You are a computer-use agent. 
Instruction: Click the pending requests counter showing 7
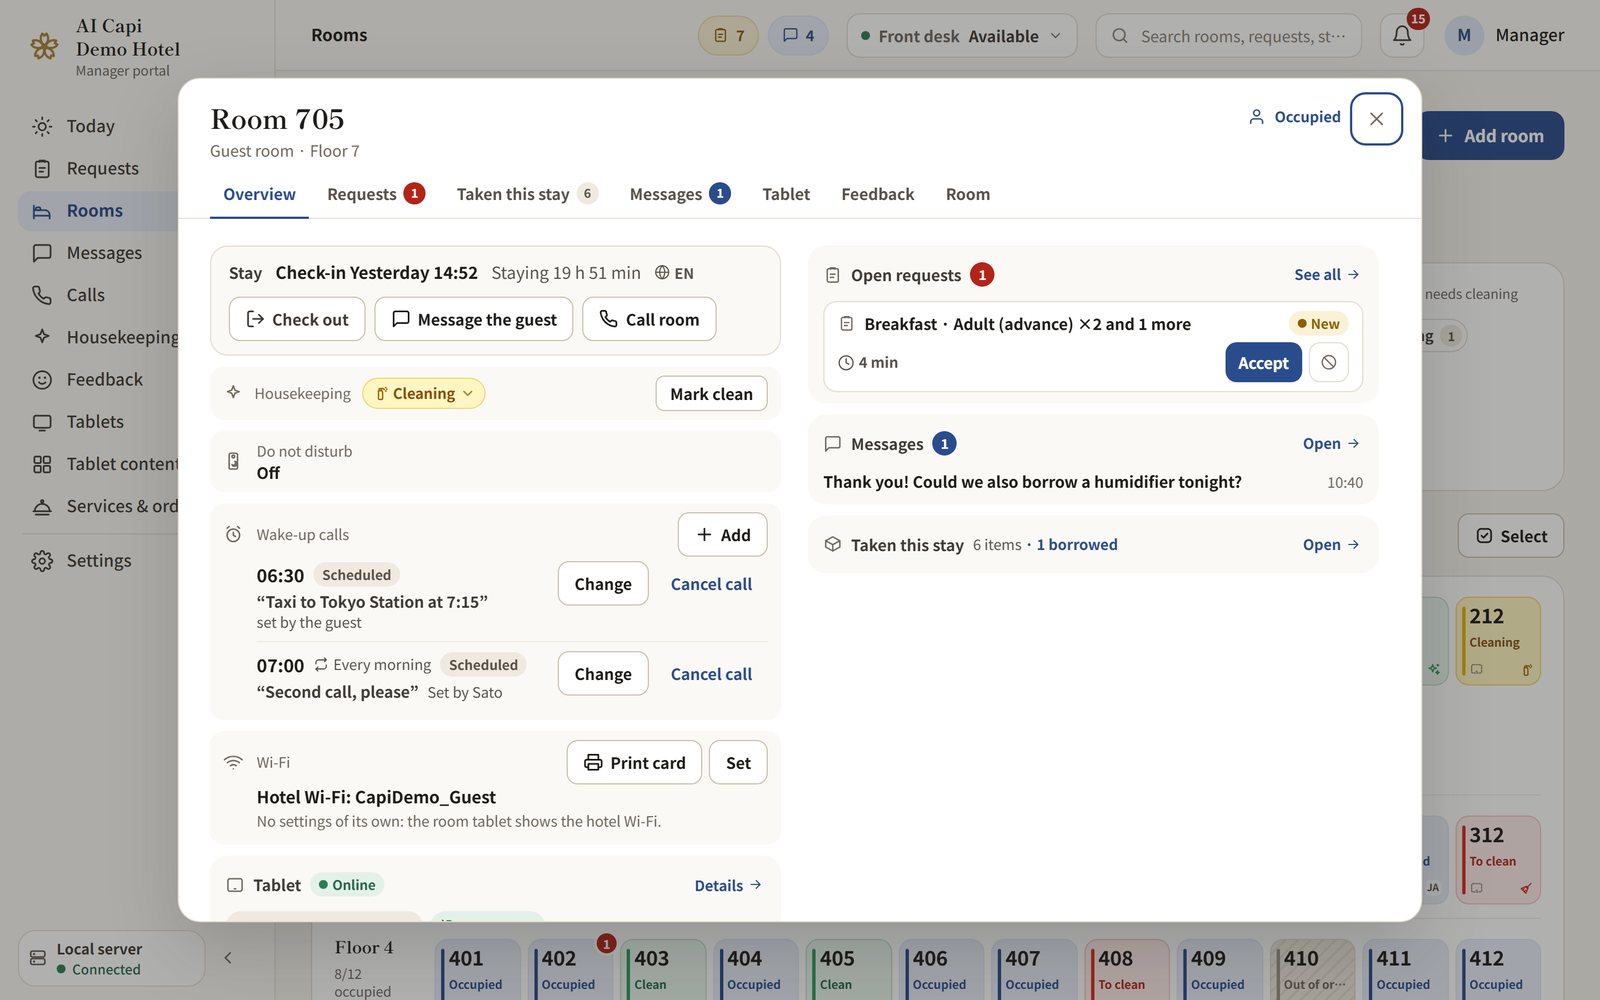[x=728, y=36]
